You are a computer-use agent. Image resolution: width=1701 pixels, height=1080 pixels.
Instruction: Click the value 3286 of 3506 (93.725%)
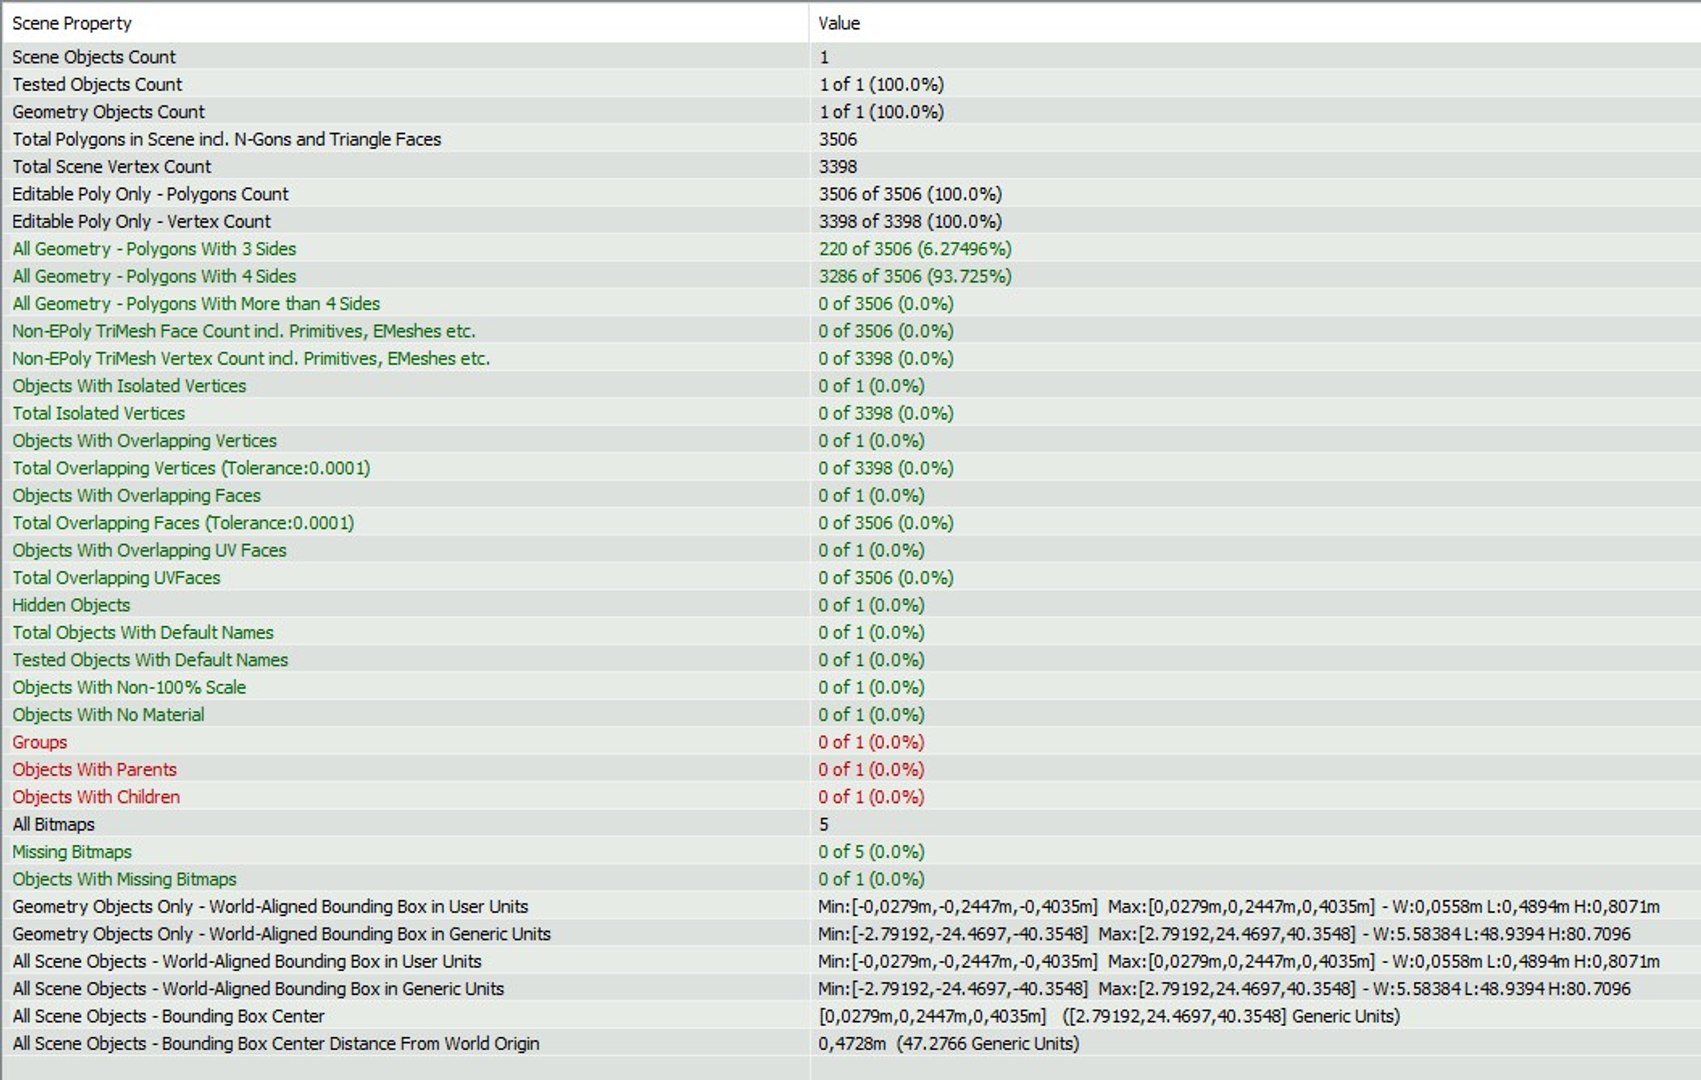coord(915,276)
